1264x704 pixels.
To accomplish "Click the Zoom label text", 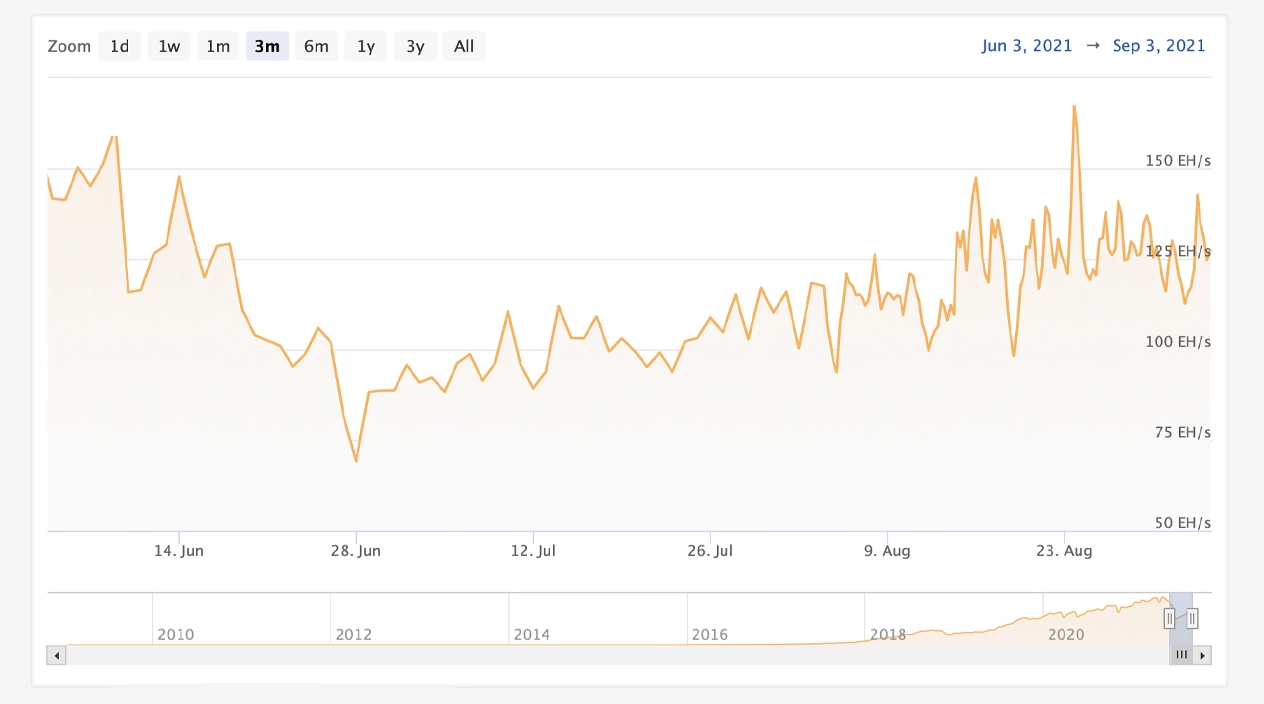I will (x=69, y=46).
